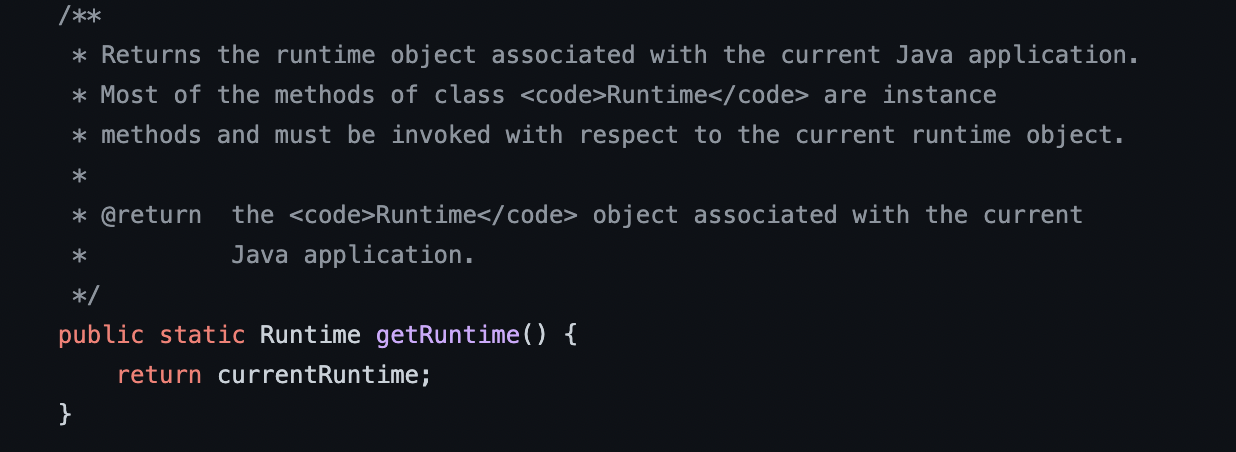This screenshot has width=1236, height=452.
Task: Click the word 'Most' in the comment
Action: coord(130,95)
